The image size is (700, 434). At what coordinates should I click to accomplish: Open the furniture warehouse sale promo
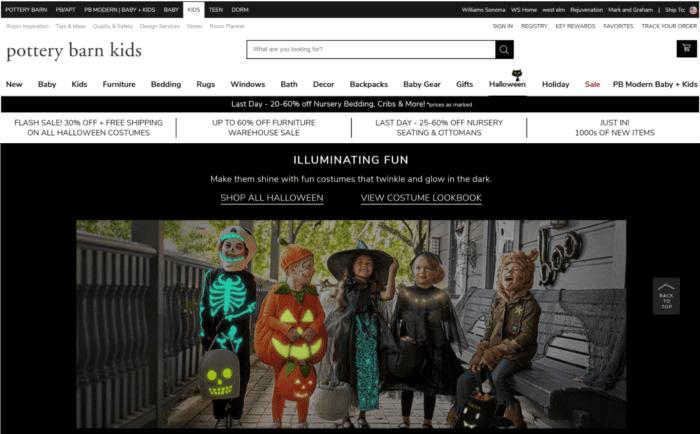[264, 128]
